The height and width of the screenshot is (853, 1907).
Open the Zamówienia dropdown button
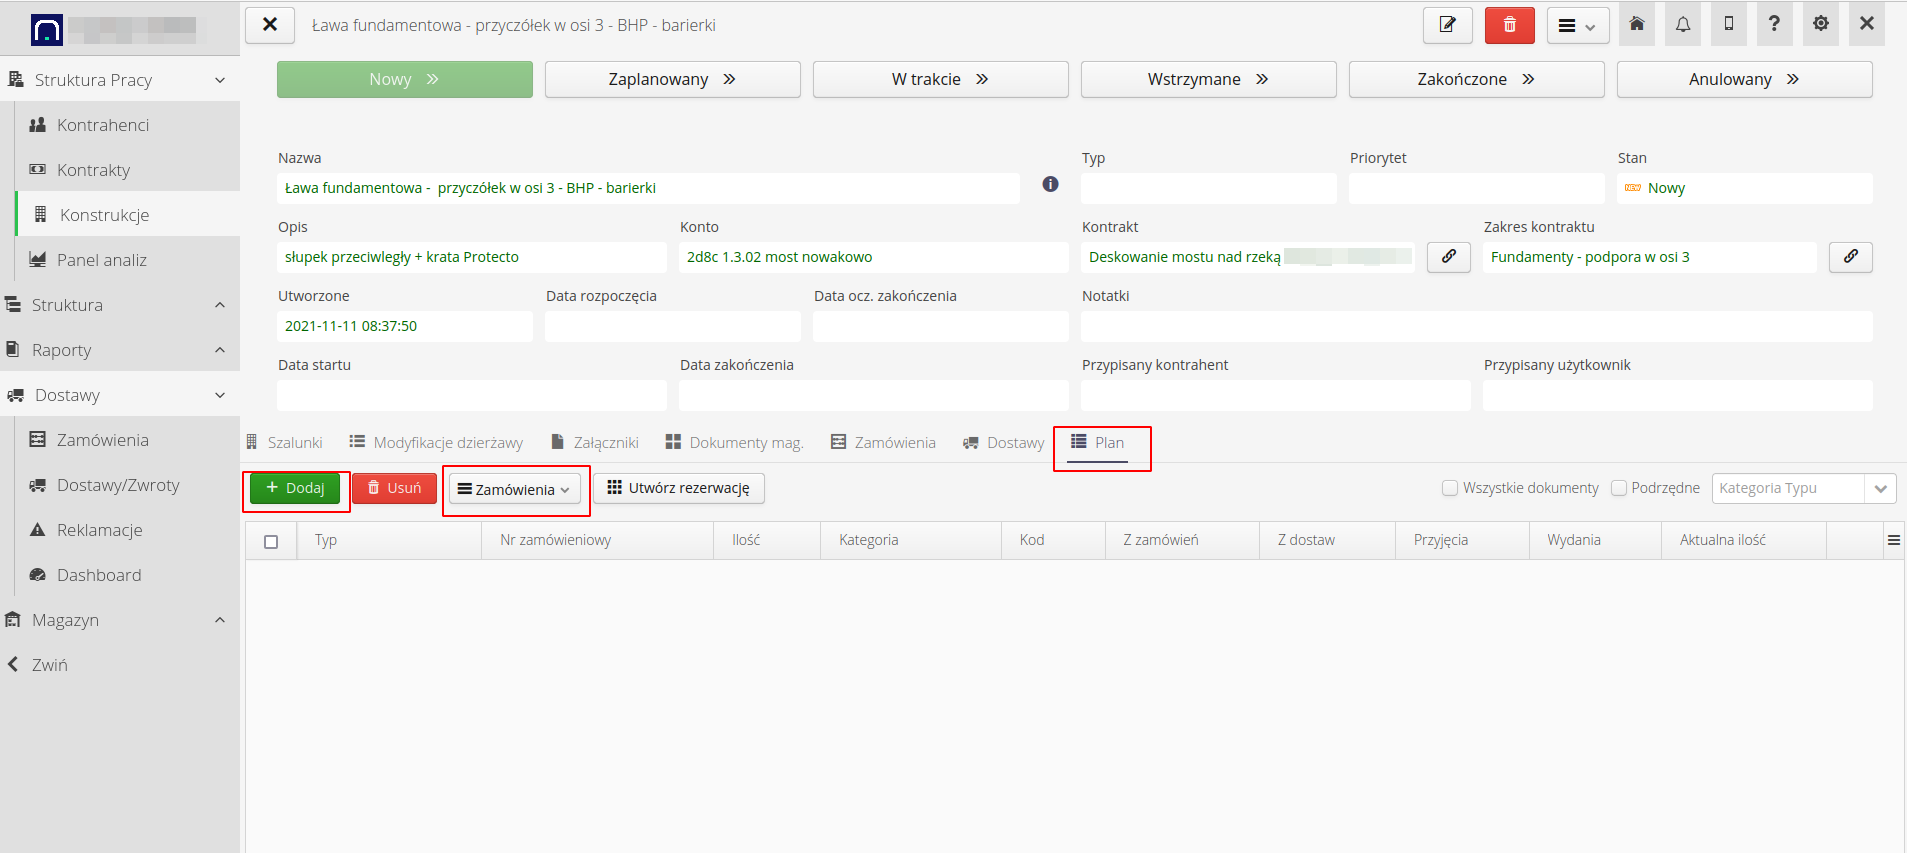(514, 489)
